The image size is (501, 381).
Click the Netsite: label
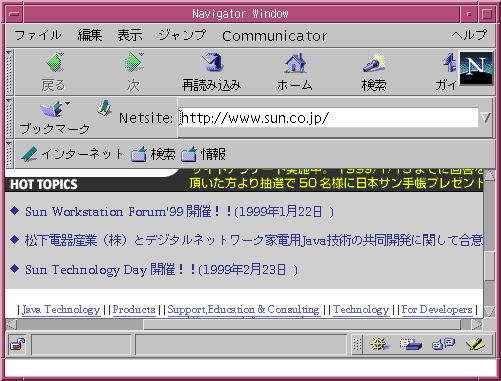[146, 118]
